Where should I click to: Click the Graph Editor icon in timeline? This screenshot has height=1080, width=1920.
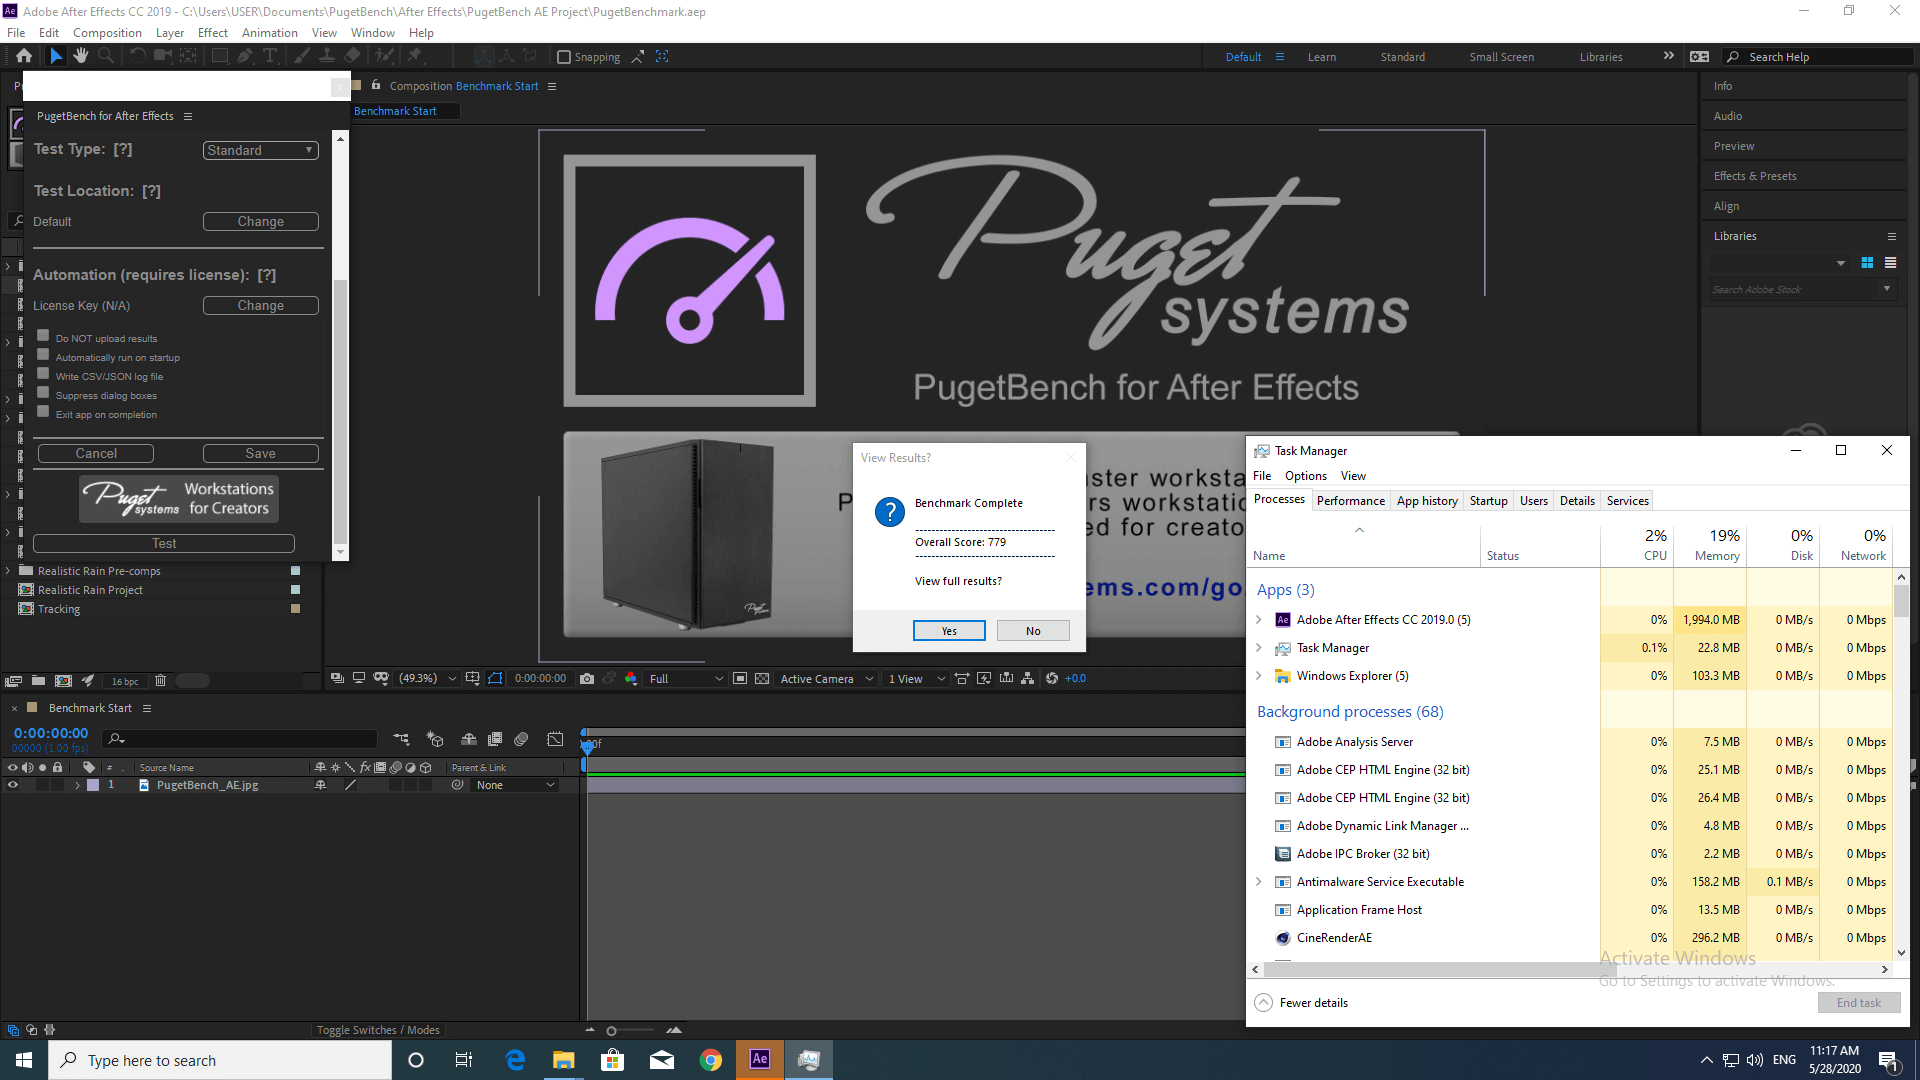555,739
